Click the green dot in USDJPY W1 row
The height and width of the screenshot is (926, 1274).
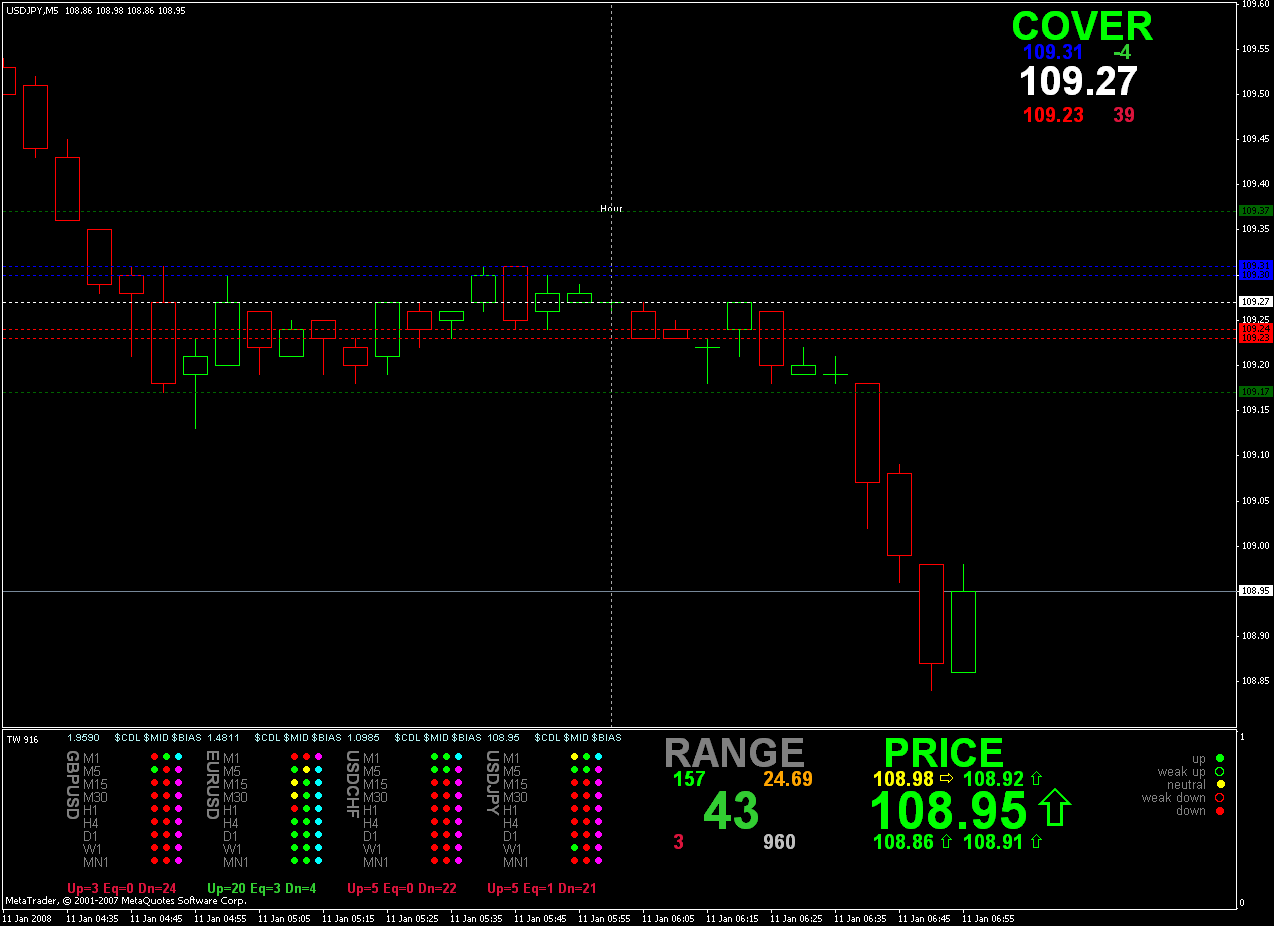pyautogui.click(x=574, y=848)
